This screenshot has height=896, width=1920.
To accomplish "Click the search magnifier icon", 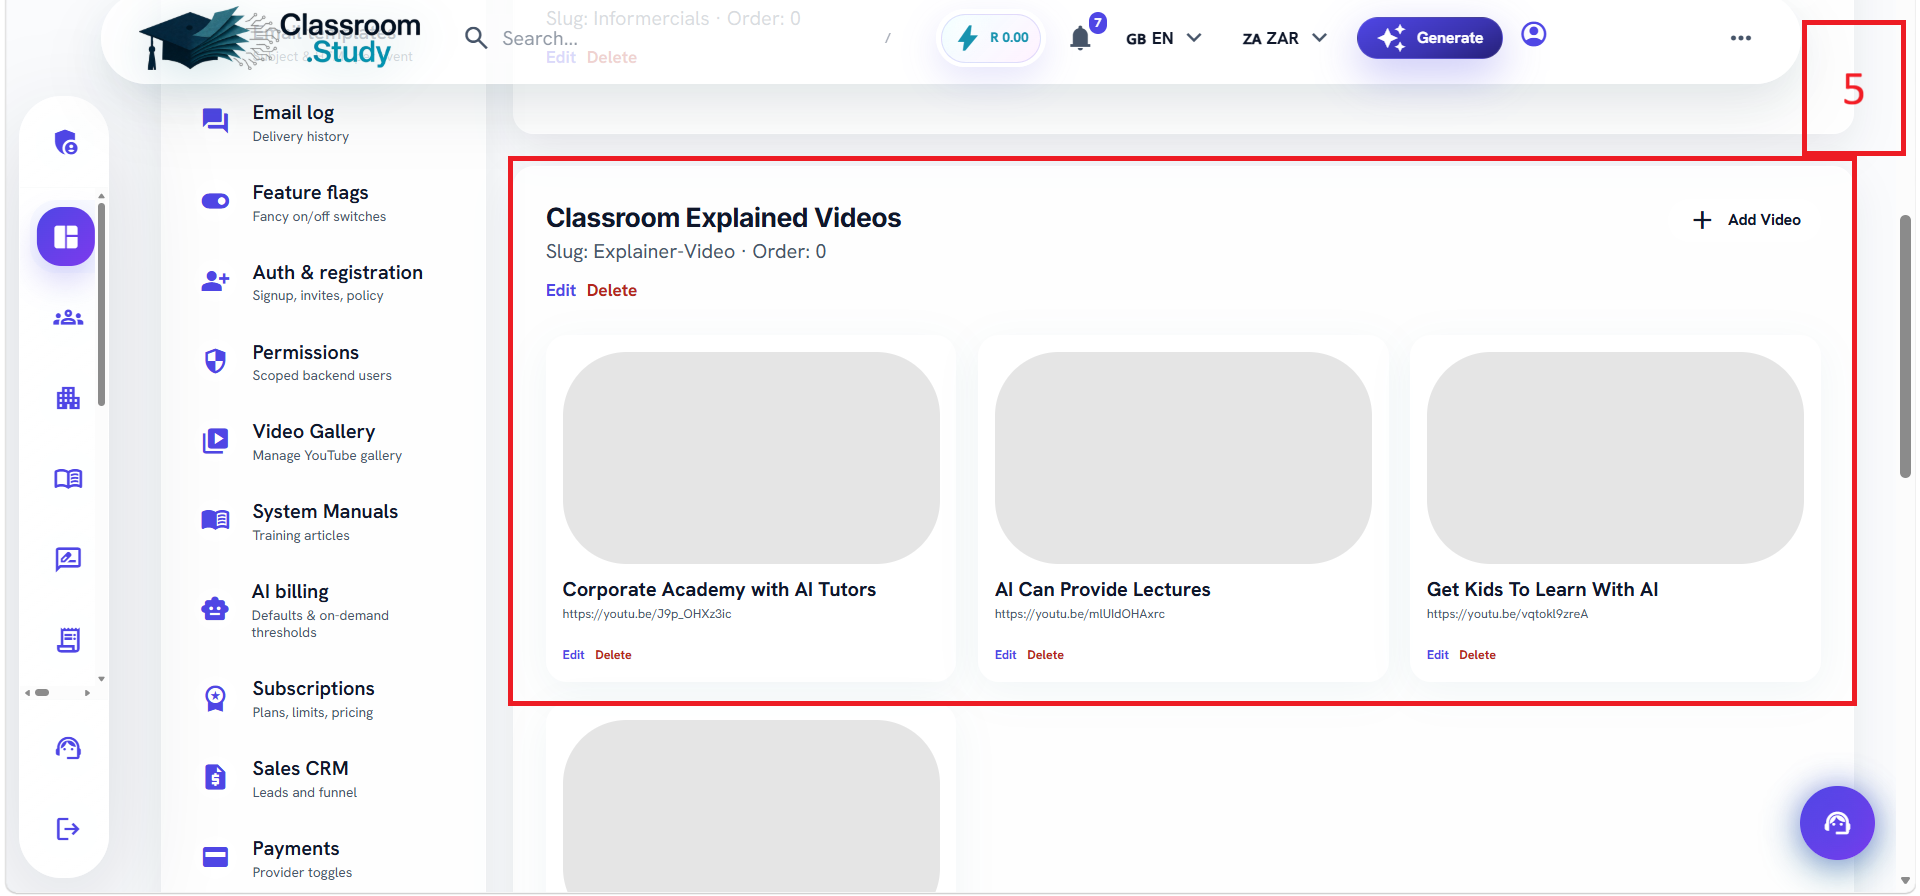I will tap(476, 38).
